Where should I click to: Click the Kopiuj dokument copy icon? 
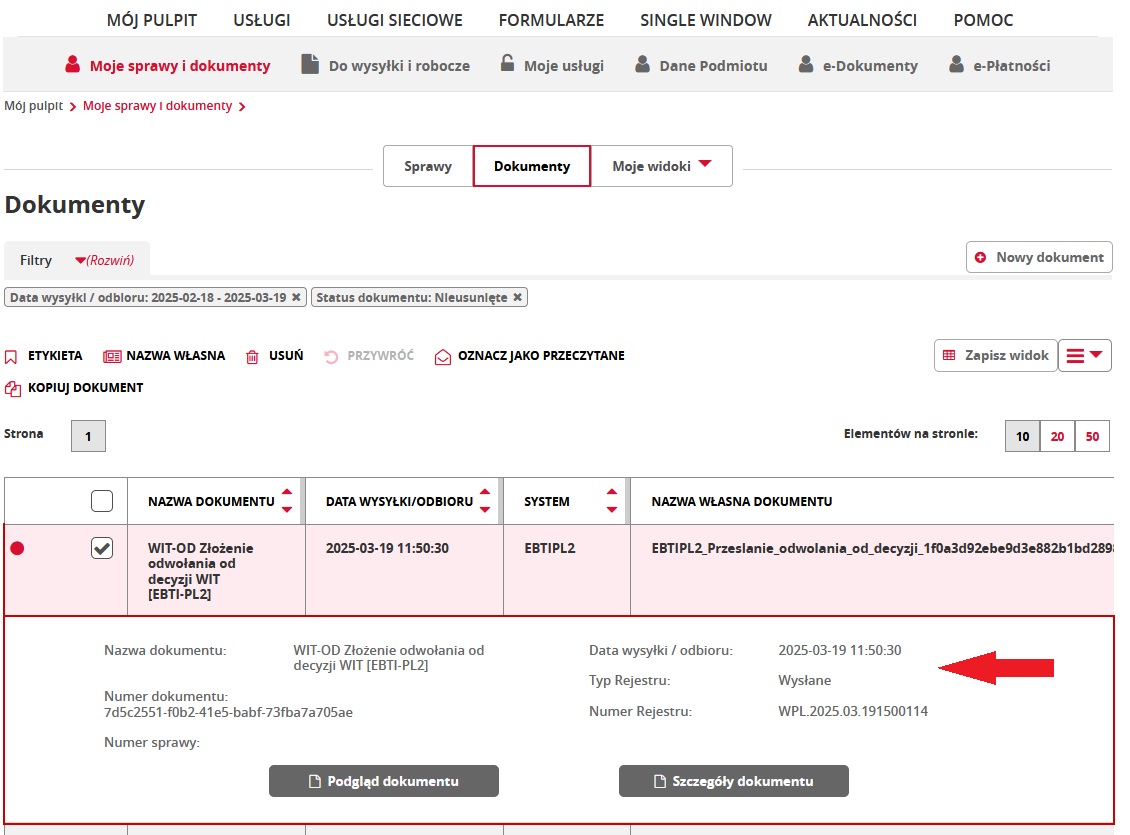(x=13, y=387)
